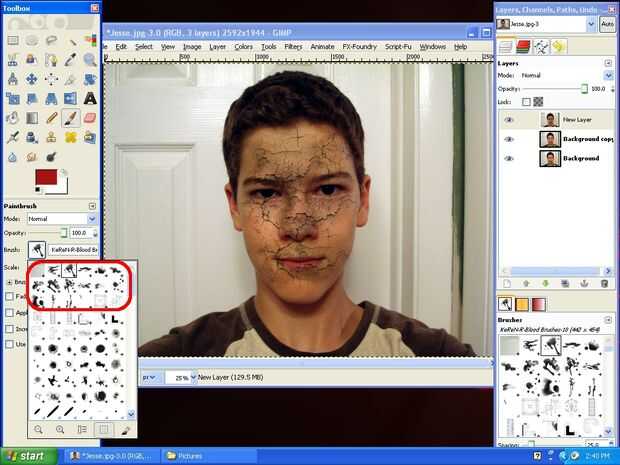Image resolution: width=620 pixels, height=465 pixels.
Task: Enable the Use color from gradient checkbox
Action: 9,344
